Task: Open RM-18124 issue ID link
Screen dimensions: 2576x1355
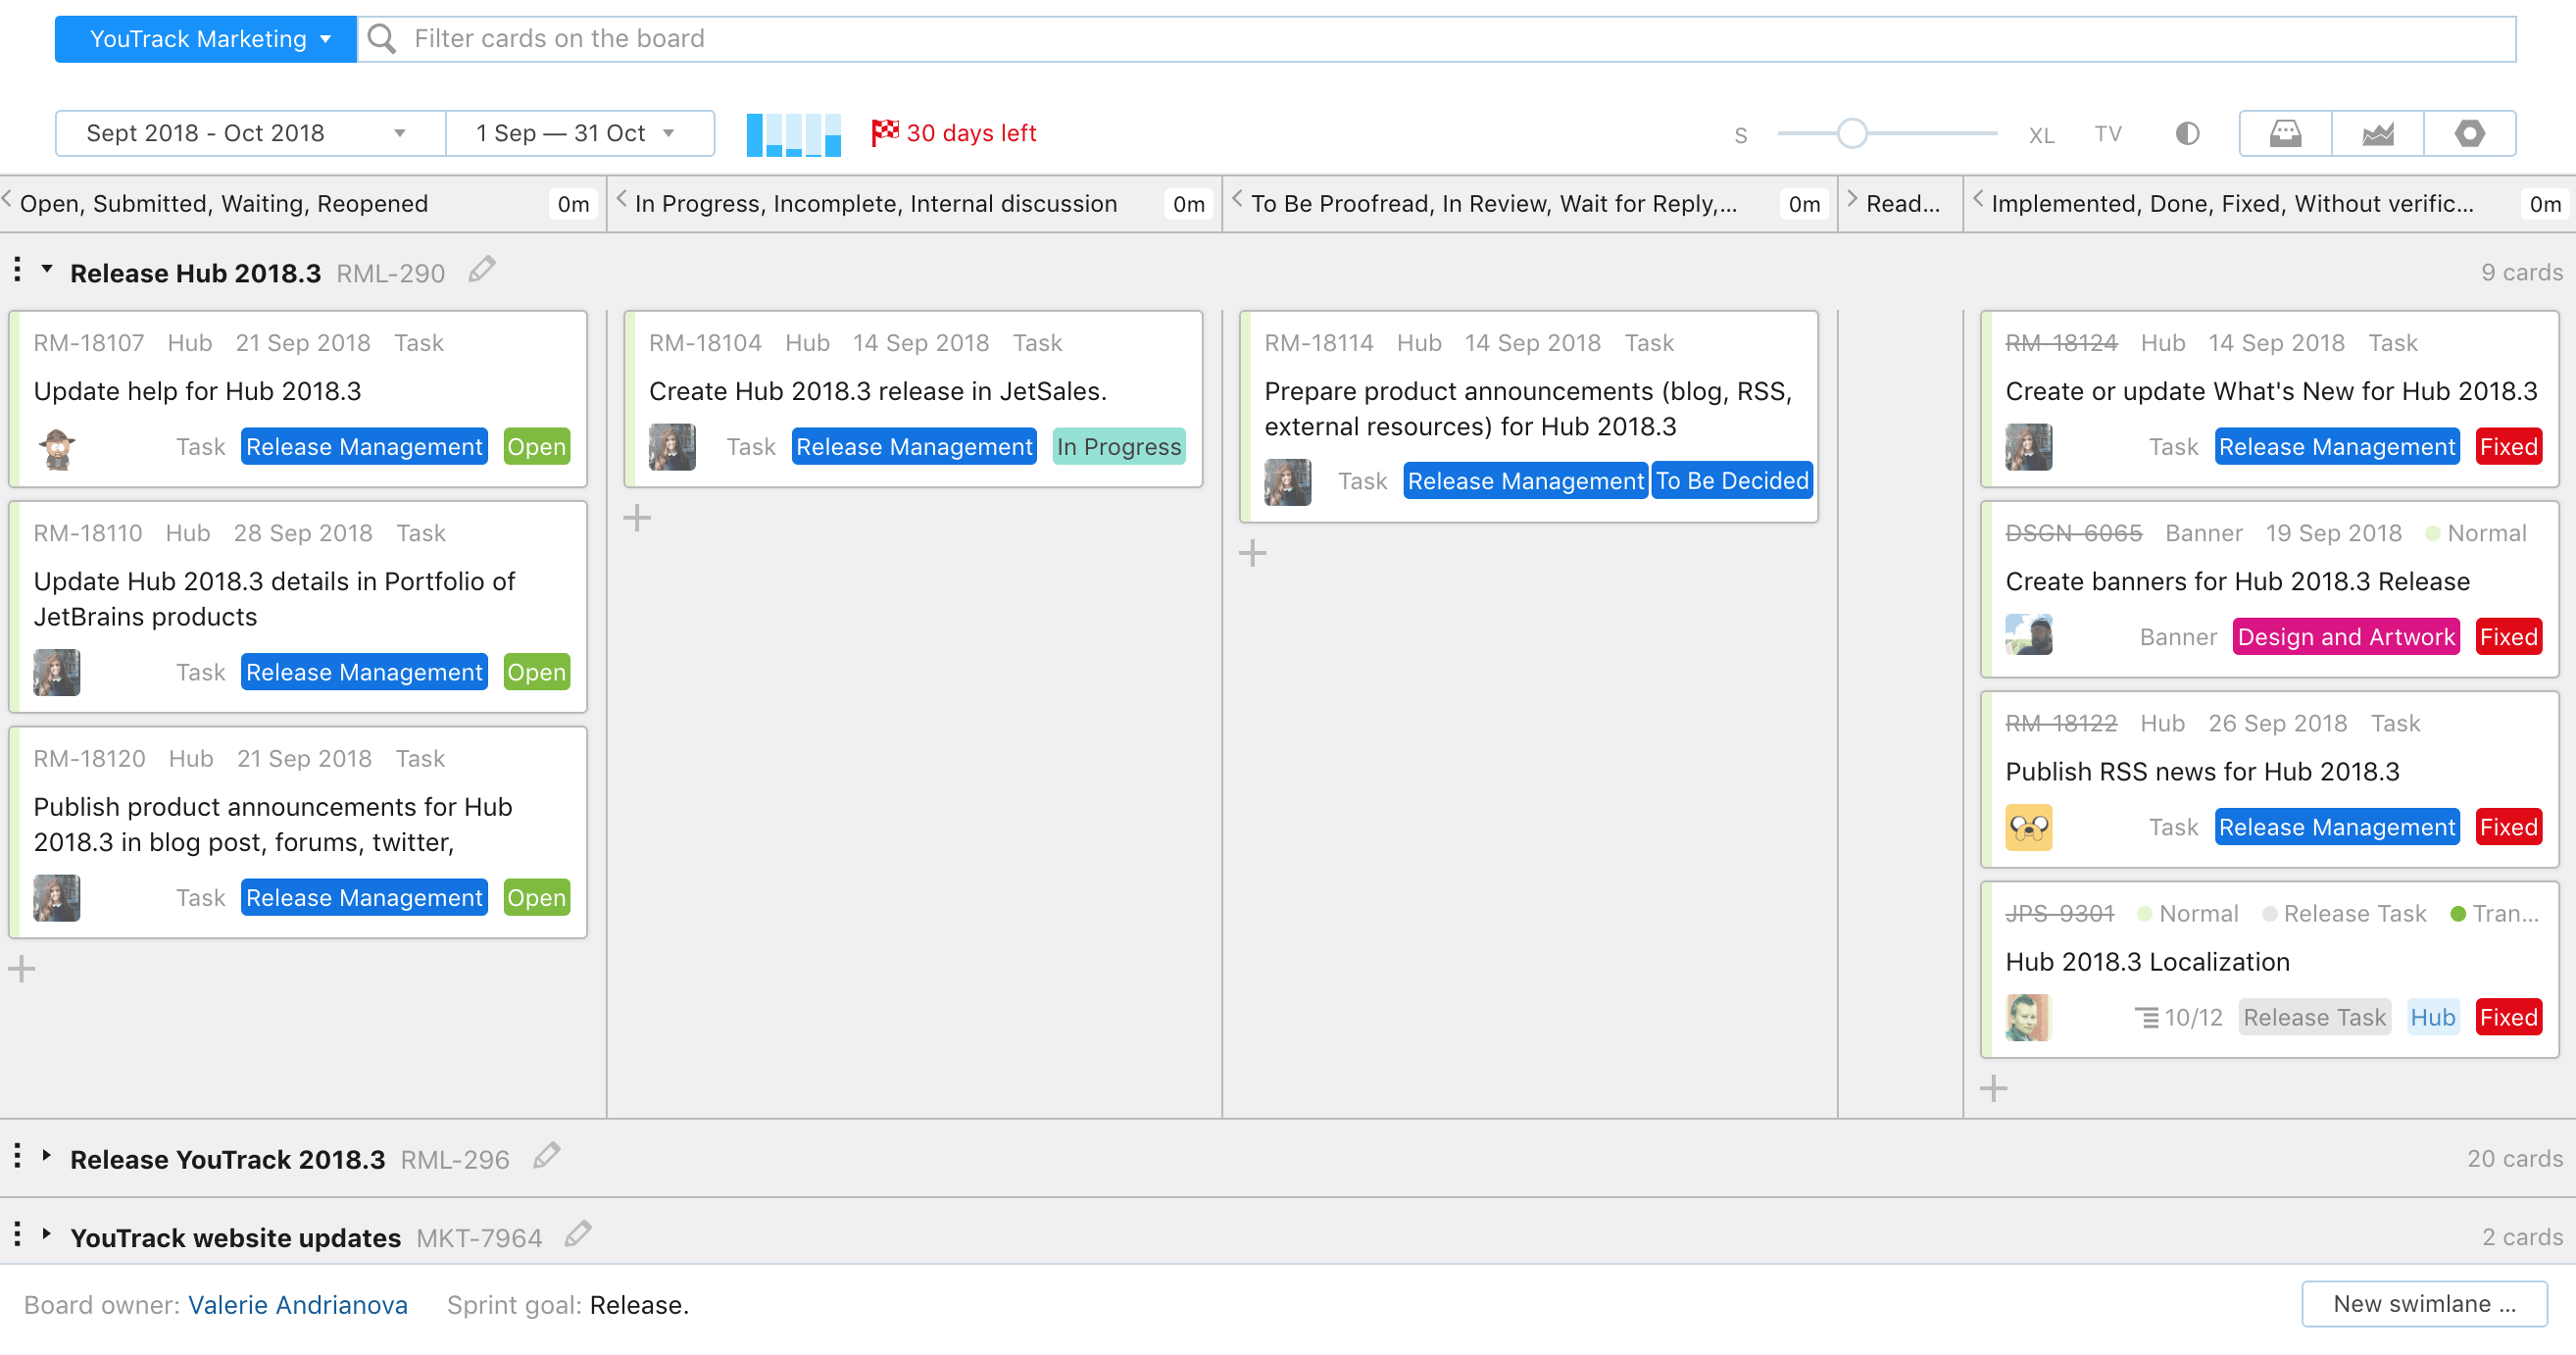Action: [x=2061, y=343]
